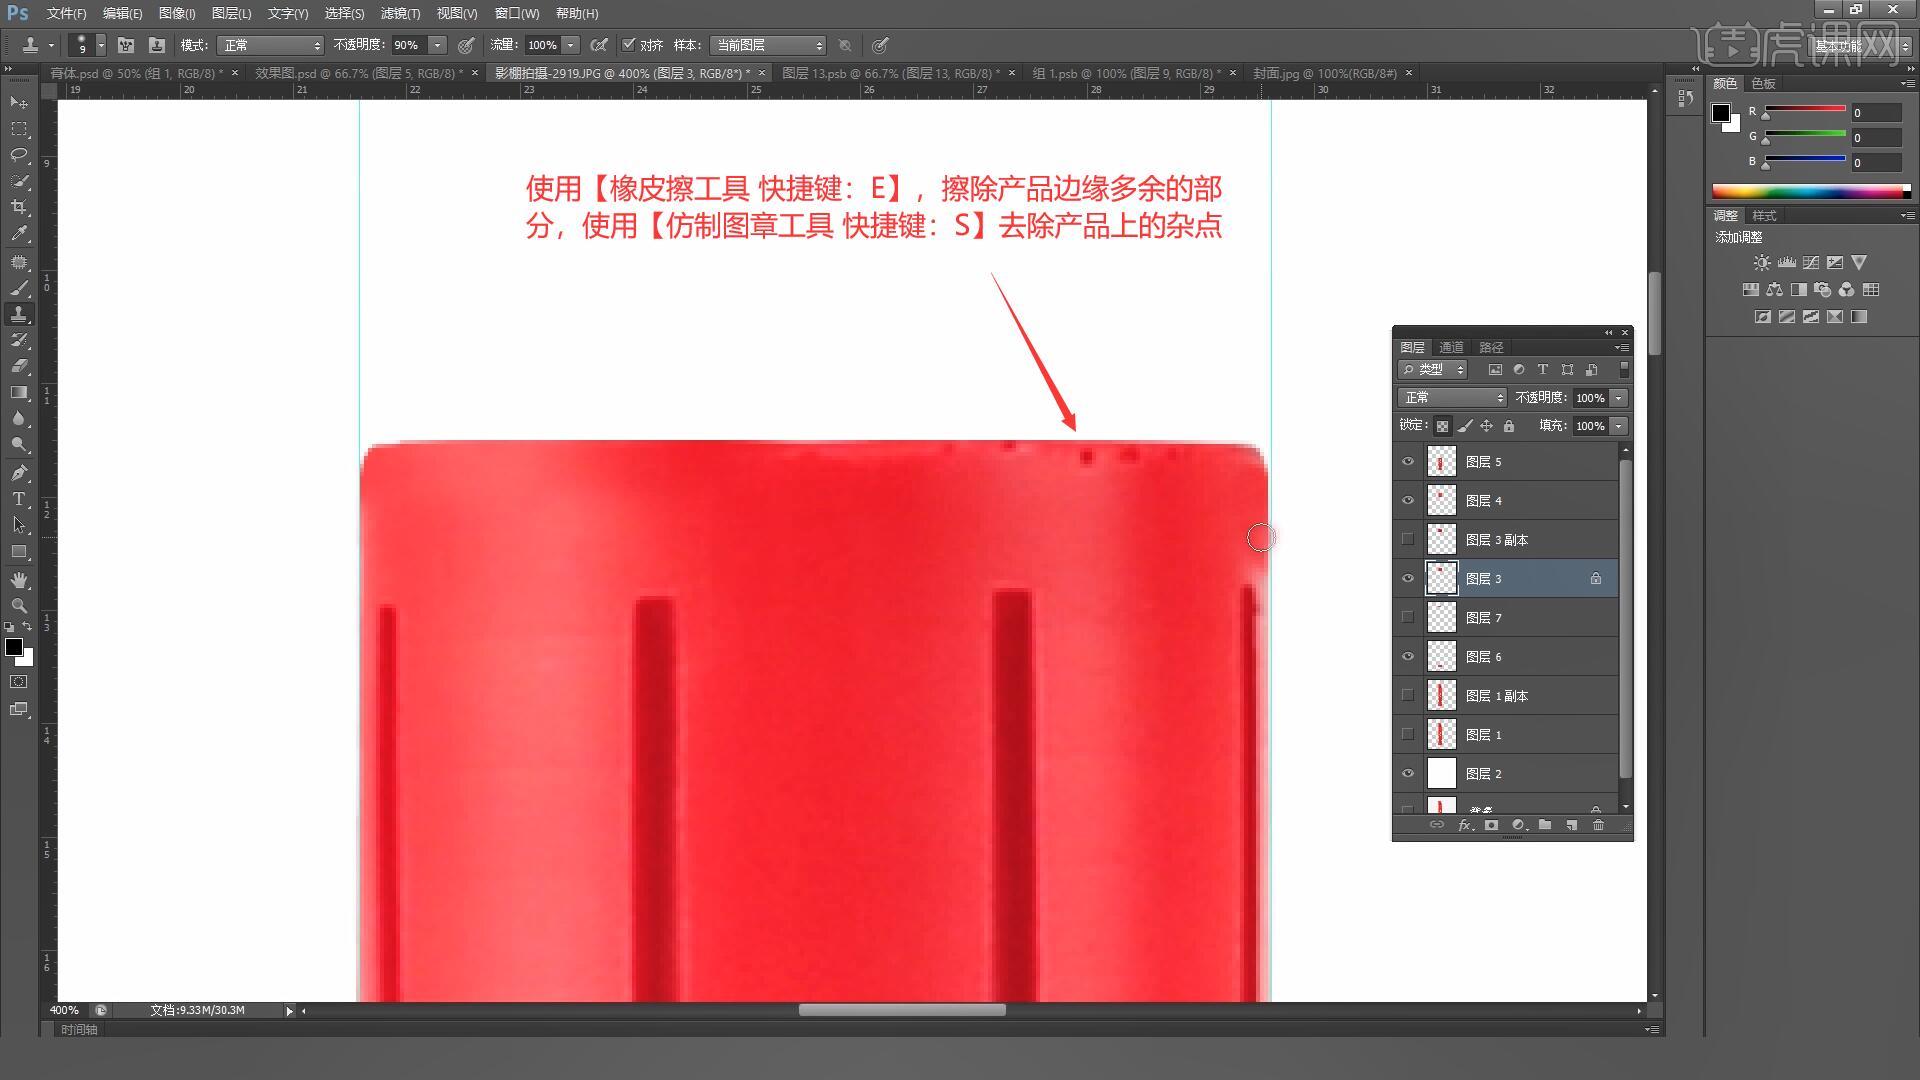Viewport: 1920px width, 1080px height.
Task: Create a new layer from Layers panel
Action: pos(1571,825)
